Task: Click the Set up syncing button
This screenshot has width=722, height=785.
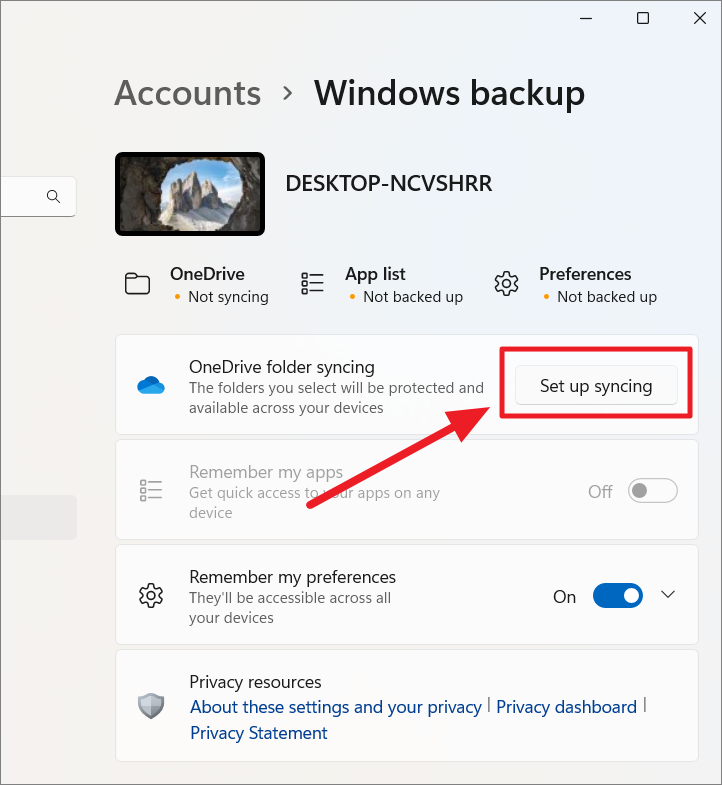Action: pos(596,385)
